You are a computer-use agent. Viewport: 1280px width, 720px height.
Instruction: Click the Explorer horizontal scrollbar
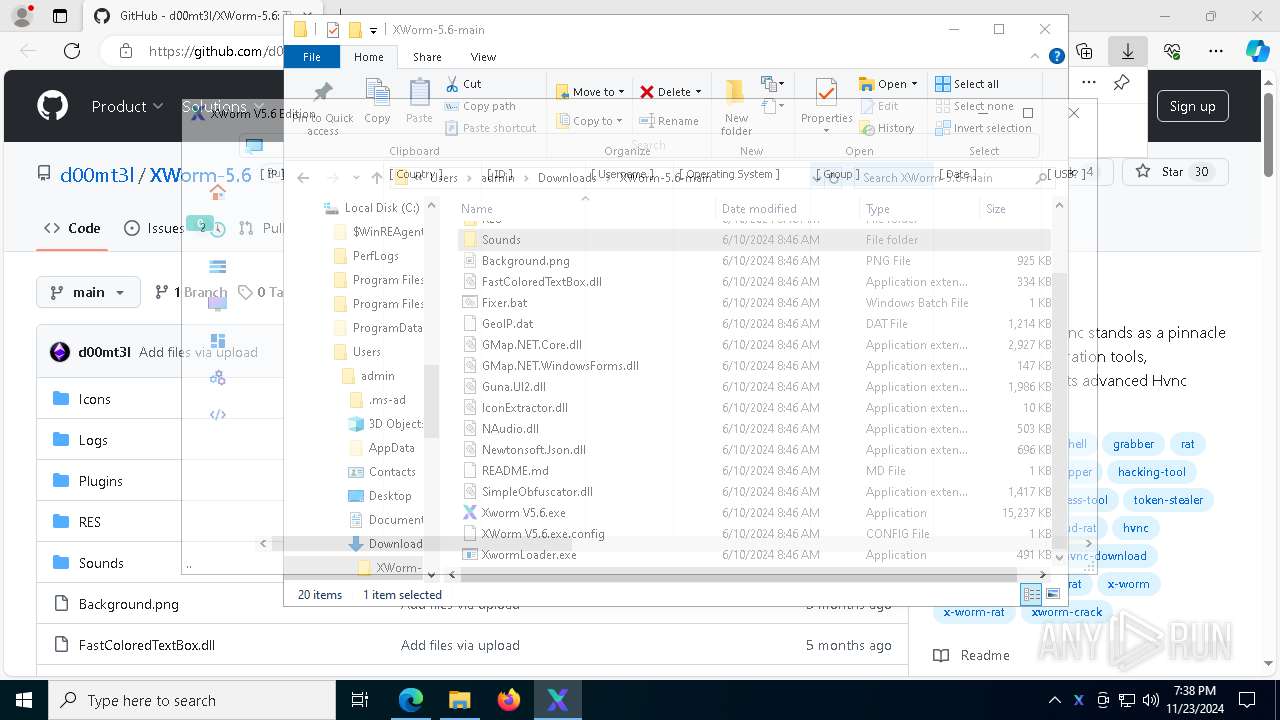tap(738, 575)
